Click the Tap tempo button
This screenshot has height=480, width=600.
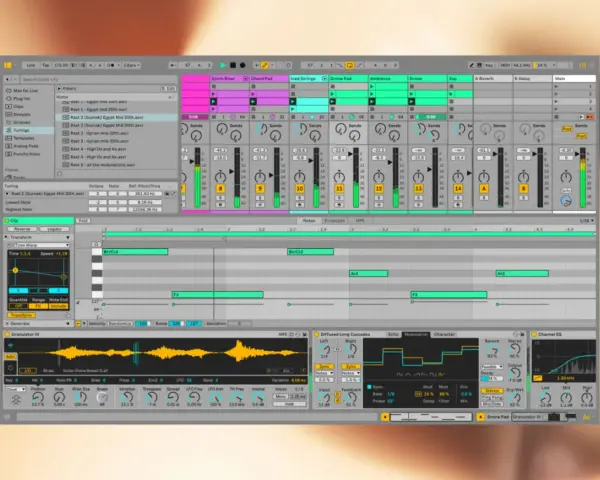pyautogui.click(x=46, y=65)
